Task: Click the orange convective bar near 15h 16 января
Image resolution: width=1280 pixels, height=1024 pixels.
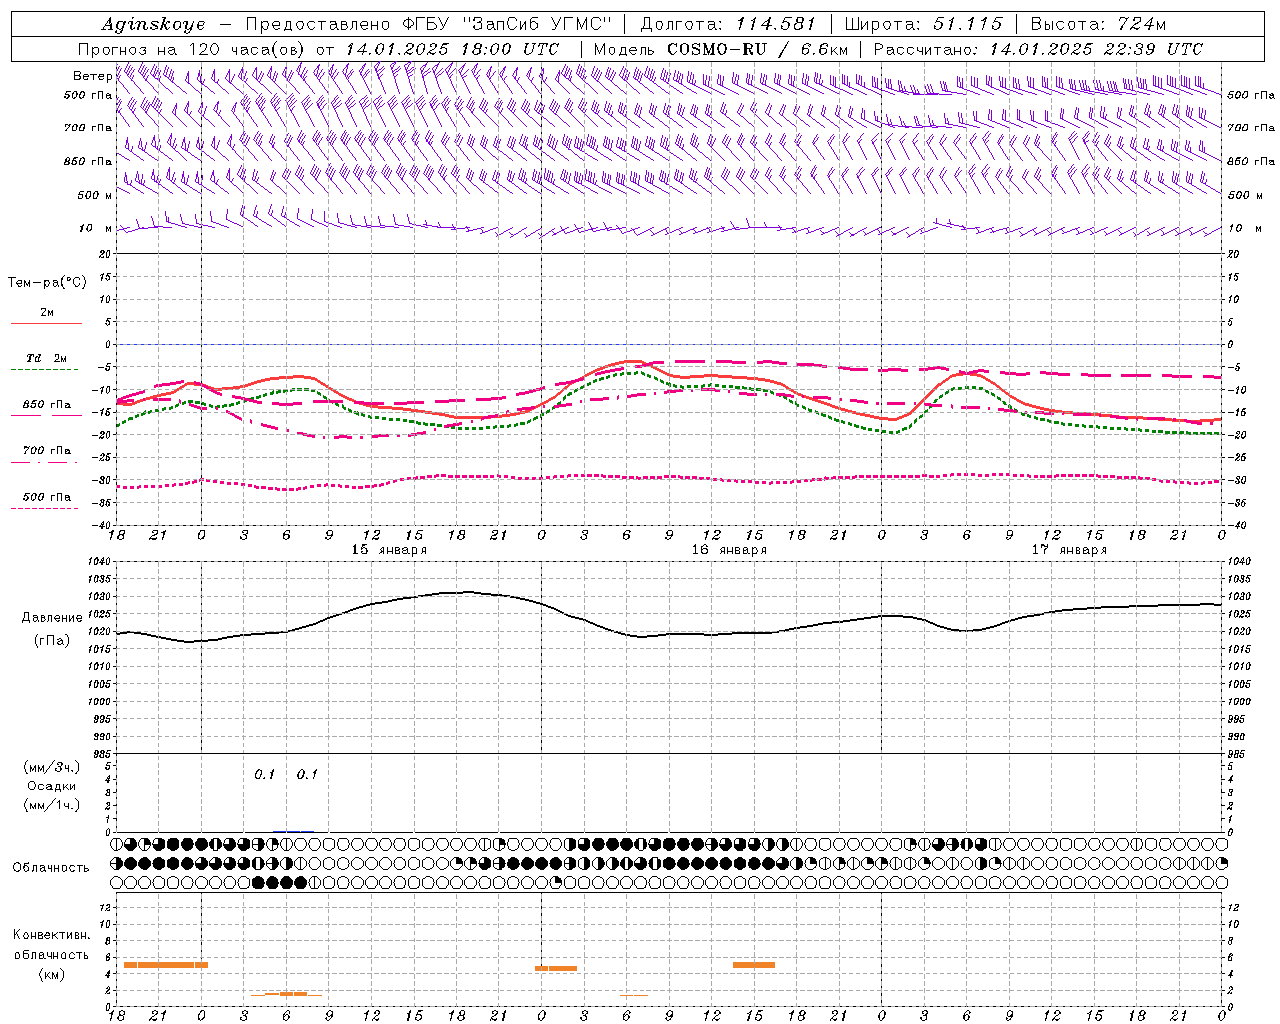Action: coord(754,965)
